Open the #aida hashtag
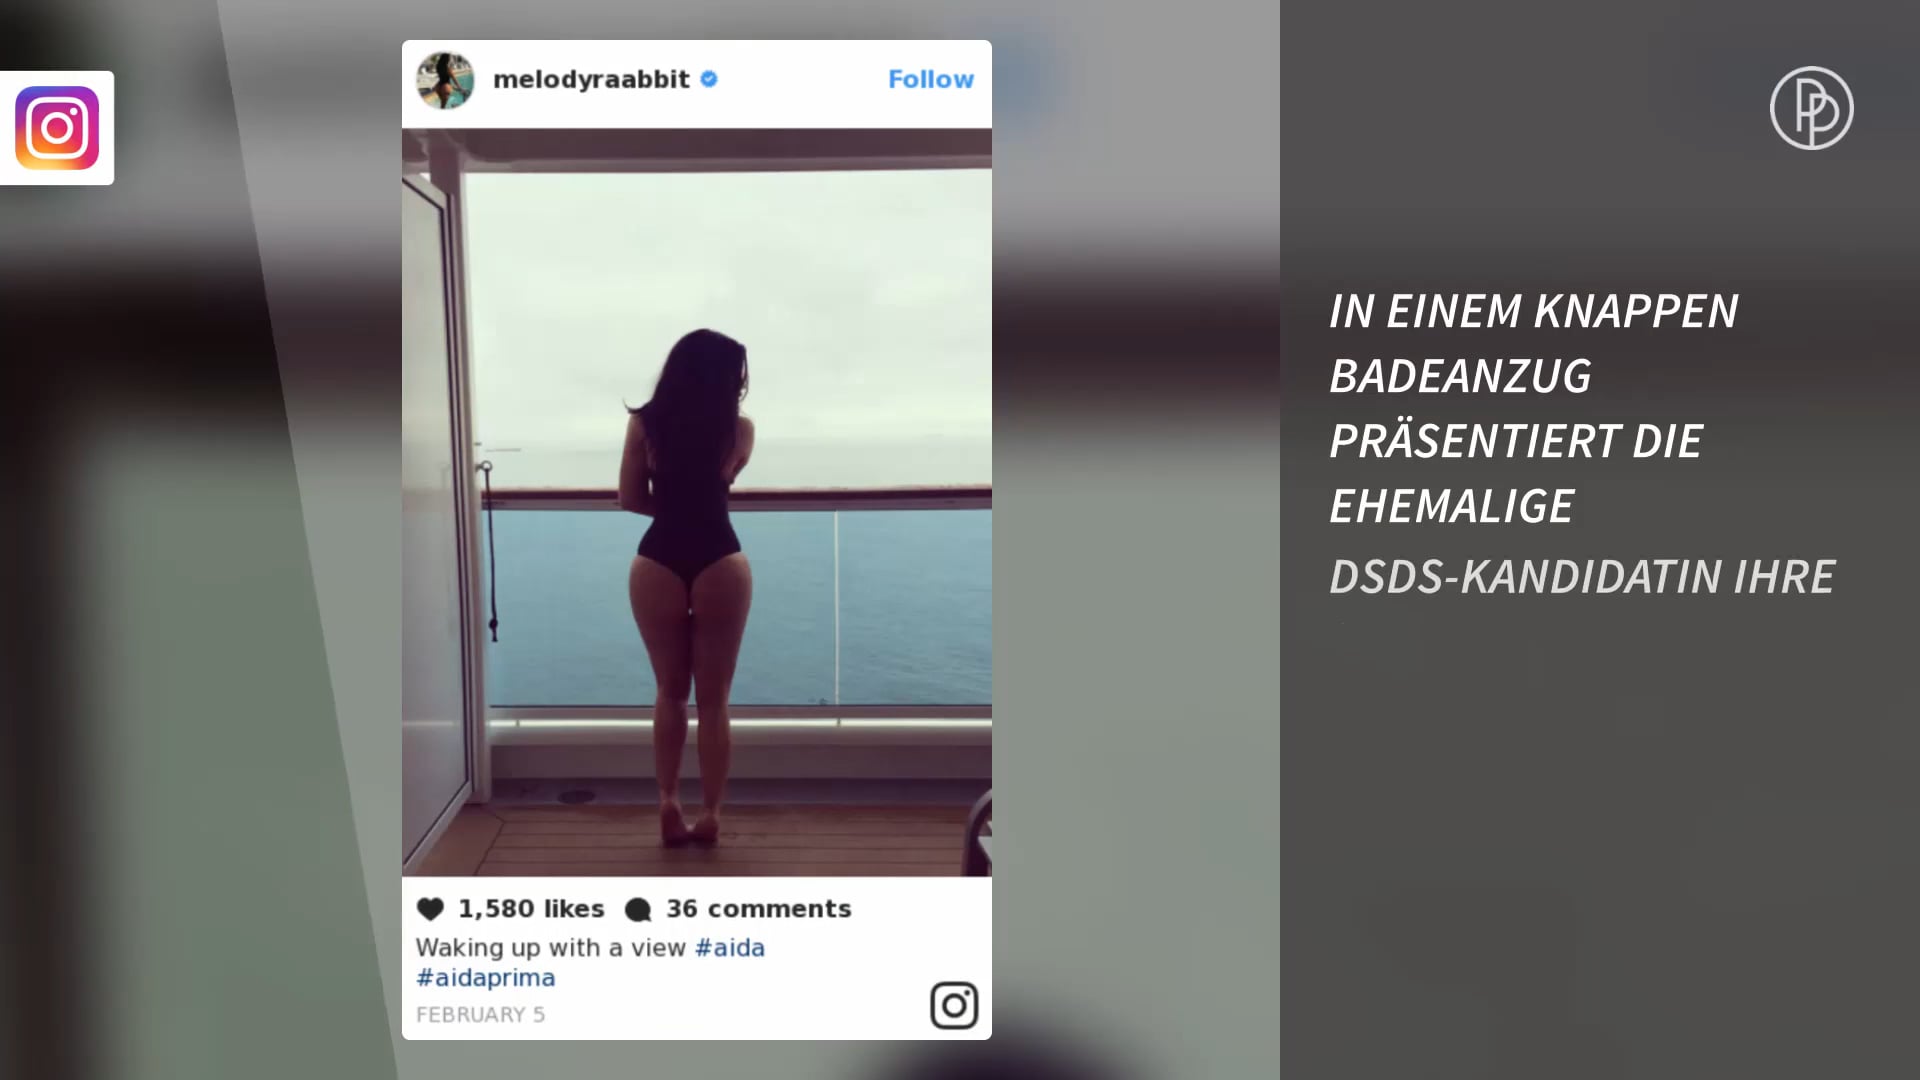This screenshot has width=1920, height=1080. 729,947
